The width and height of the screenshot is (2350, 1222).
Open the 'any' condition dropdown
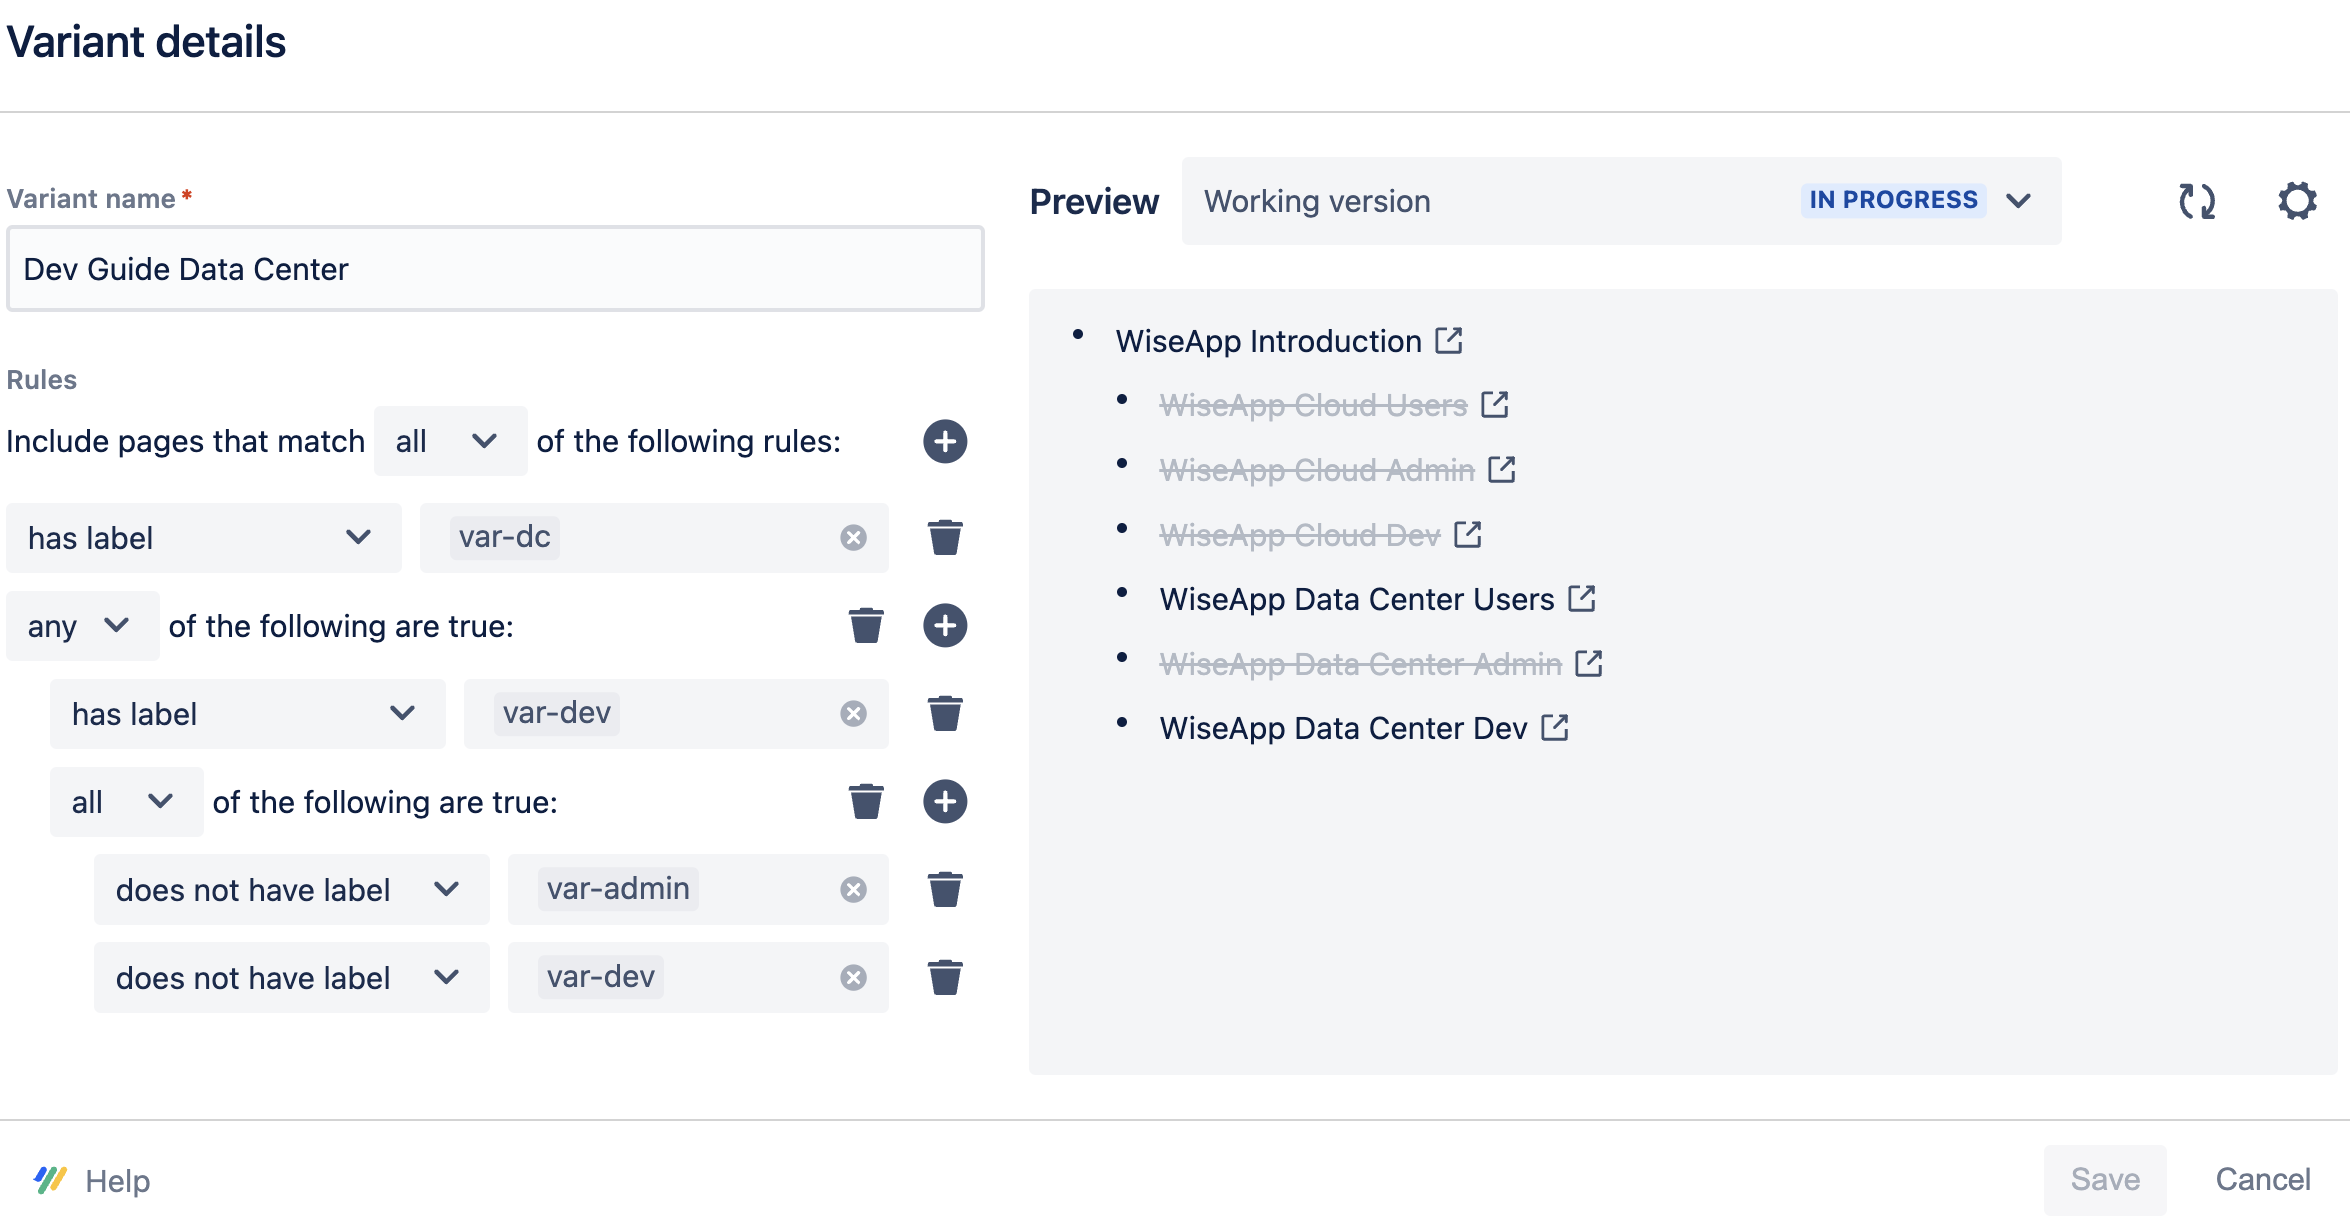coord(82,626)
